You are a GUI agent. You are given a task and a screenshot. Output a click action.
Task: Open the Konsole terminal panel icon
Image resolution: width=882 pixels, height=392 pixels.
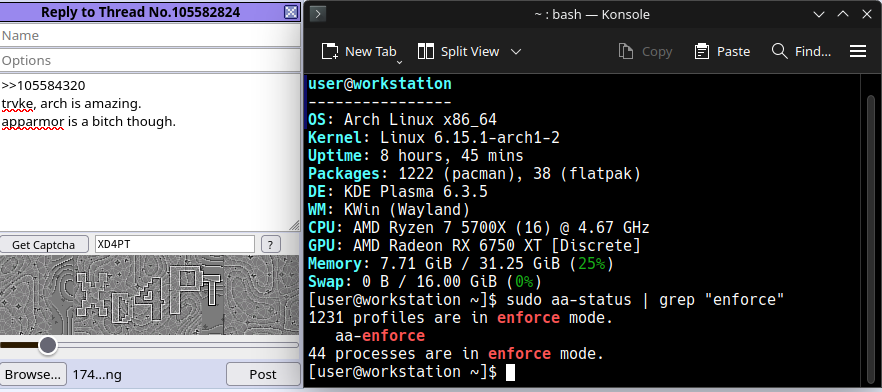point(318,14)
